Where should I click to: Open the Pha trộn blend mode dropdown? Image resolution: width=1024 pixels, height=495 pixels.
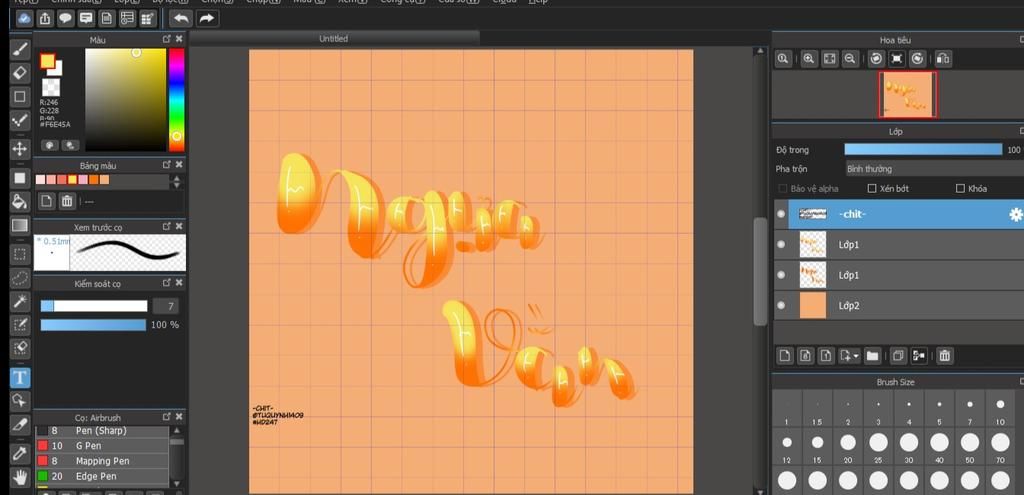935,169
